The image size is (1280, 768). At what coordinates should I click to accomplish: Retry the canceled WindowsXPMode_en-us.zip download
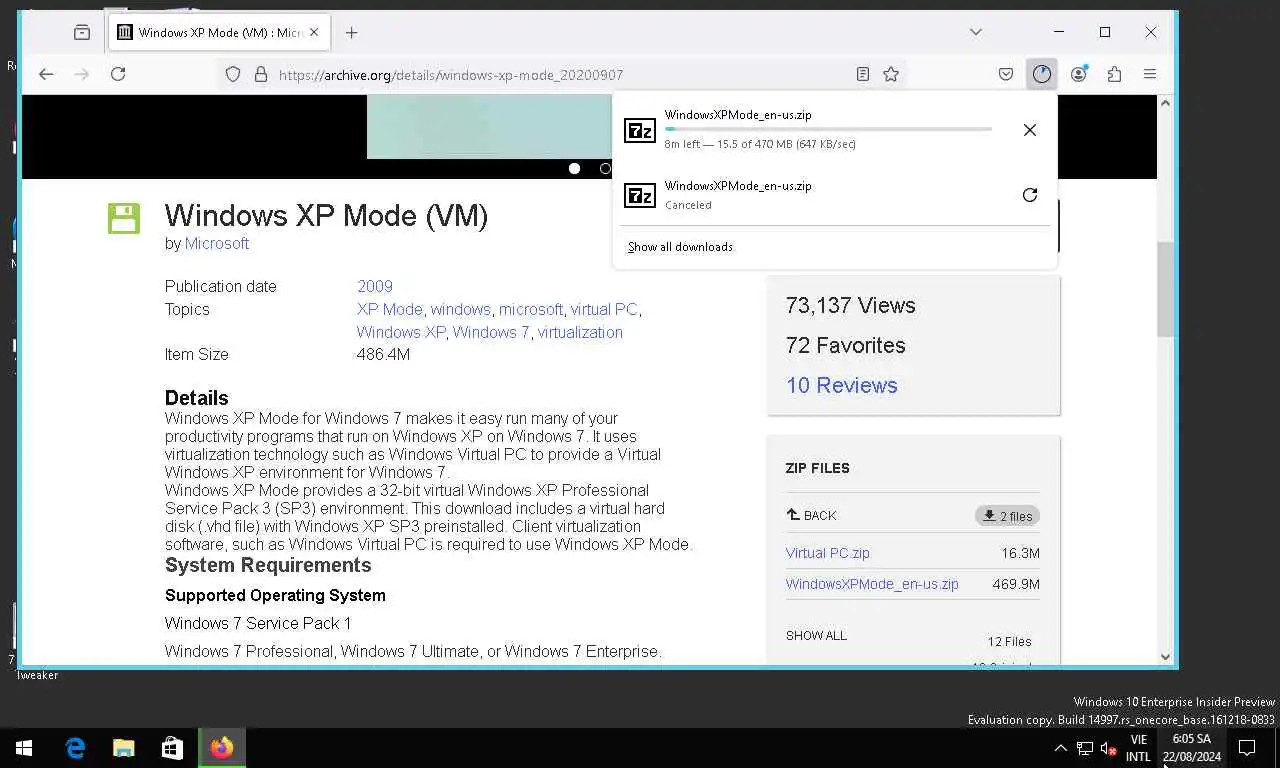click(x=1030, y=195)
